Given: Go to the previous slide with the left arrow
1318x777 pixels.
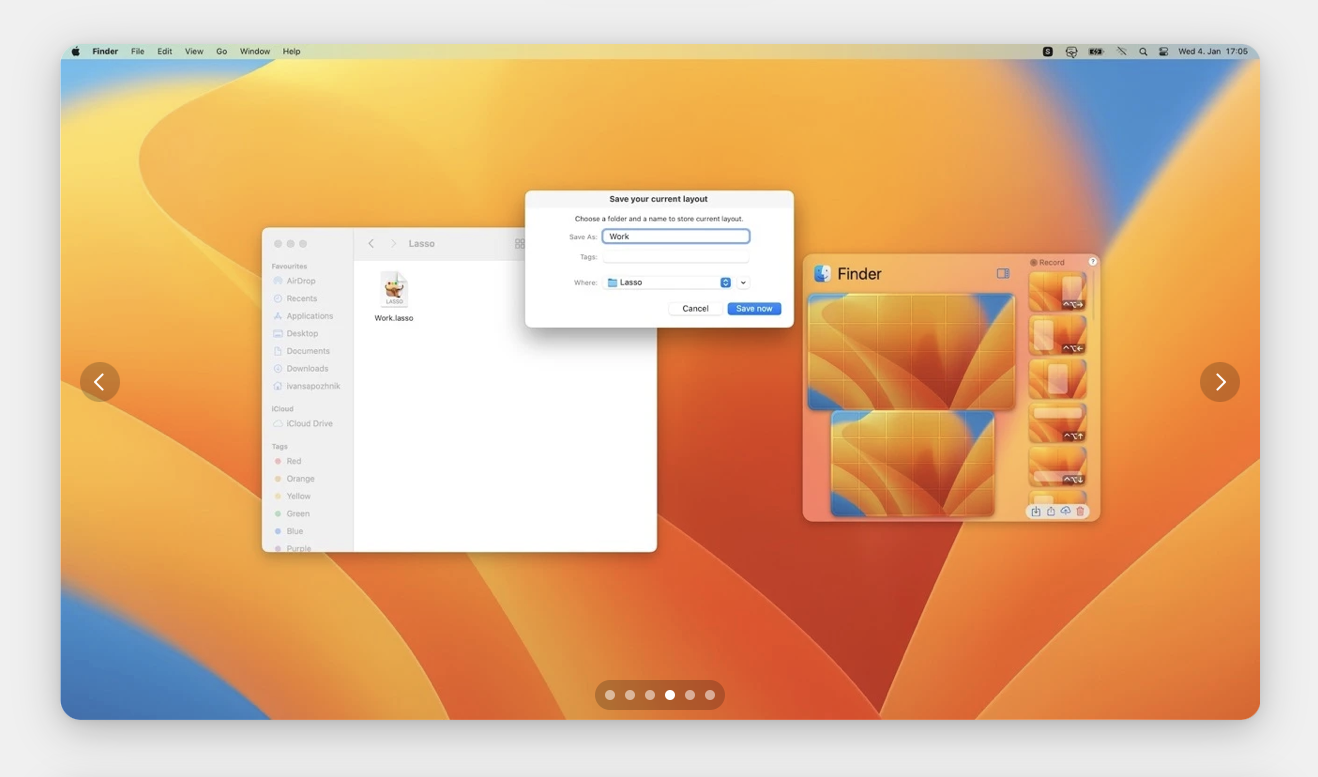Looking at the screenshot, I should pyautogui.click(x=99, y=382).
